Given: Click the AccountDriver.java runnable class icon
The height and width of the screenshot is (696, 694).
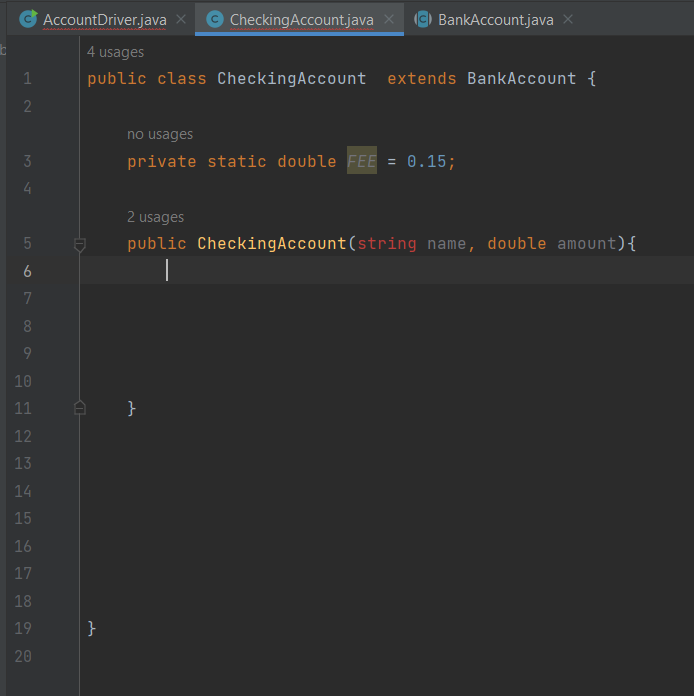Looking at the screenshot, I should (x=28, y=19).
